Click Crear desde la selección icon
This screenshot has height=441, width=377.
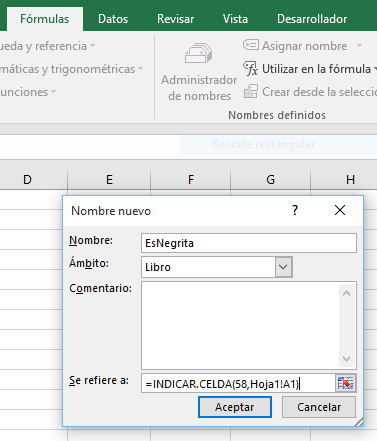click(x=251, y=91)
